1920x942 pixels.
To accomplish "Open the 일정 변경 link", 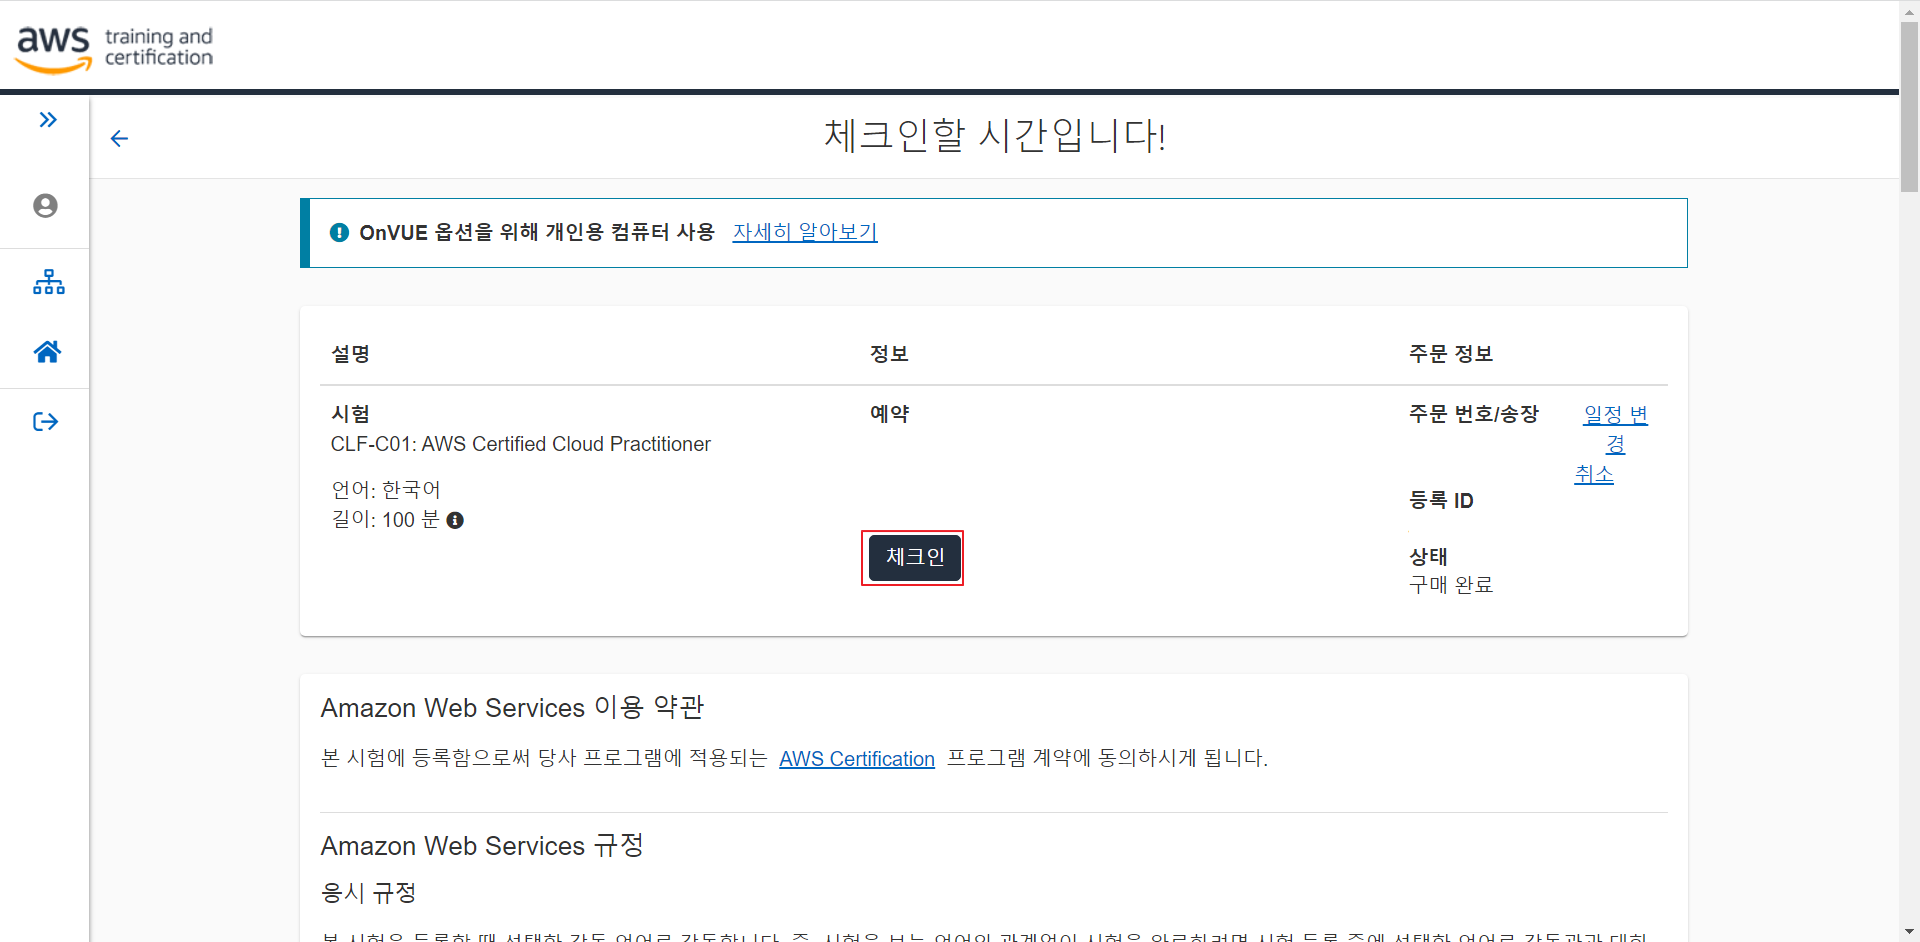I will (1616, 428).
